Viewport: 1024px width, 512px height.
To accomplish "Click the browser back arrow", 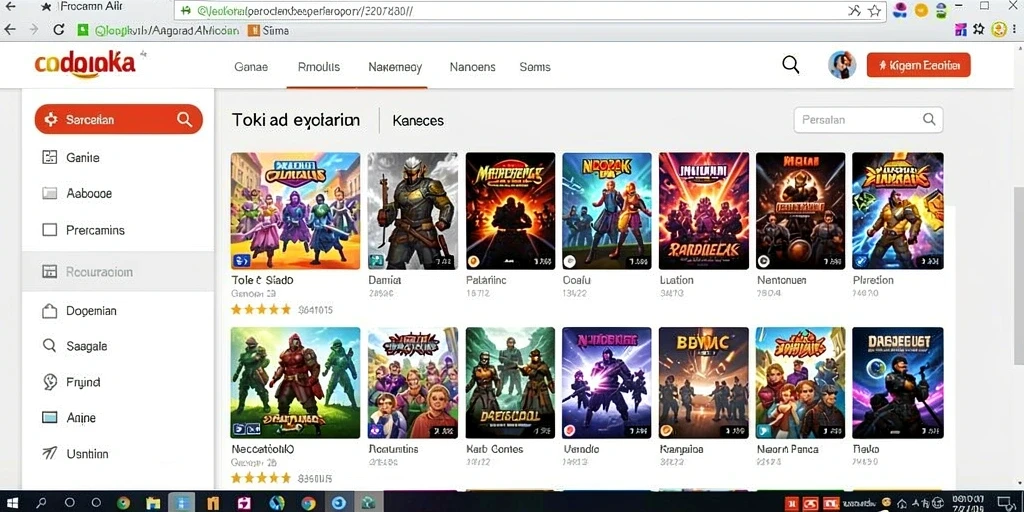I will [10, 30].
